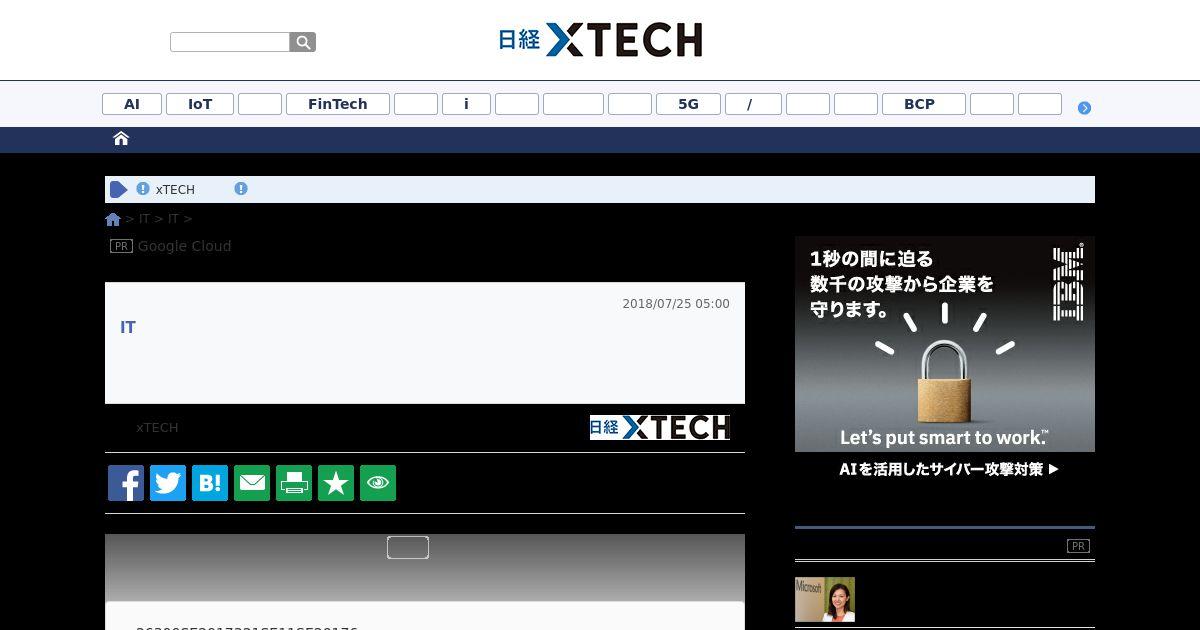Bookmark article with Hatena B!
This screenshot has width=1200, height=630.
point(210,483)
